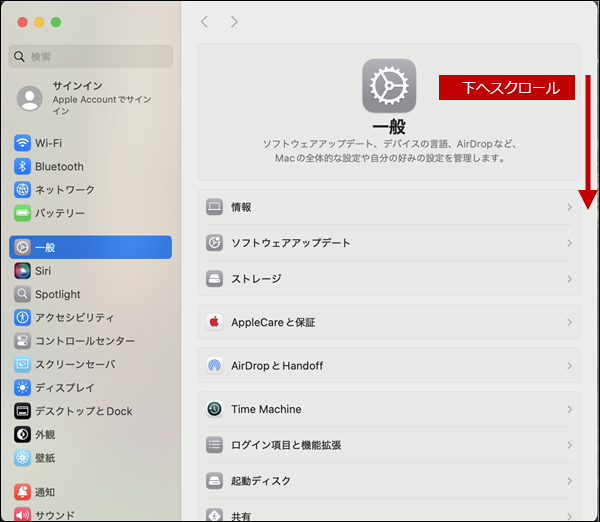Focus the 検索 search field
600x522 pixels.
coord(90,57)
